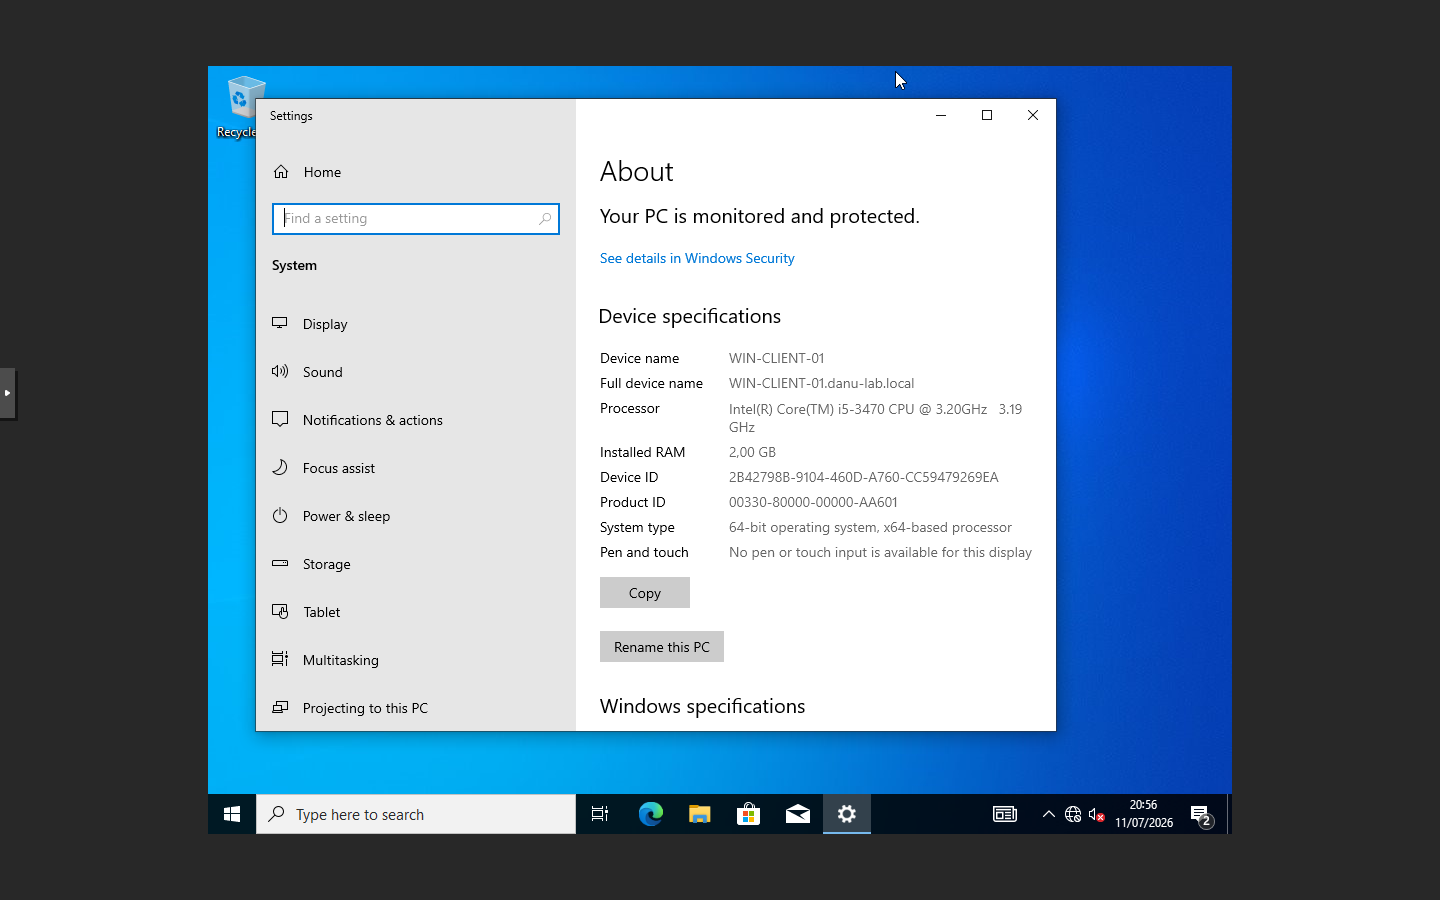
Task: Click the Multitasking icon in sidebar
Action: (x=280, y=659)
